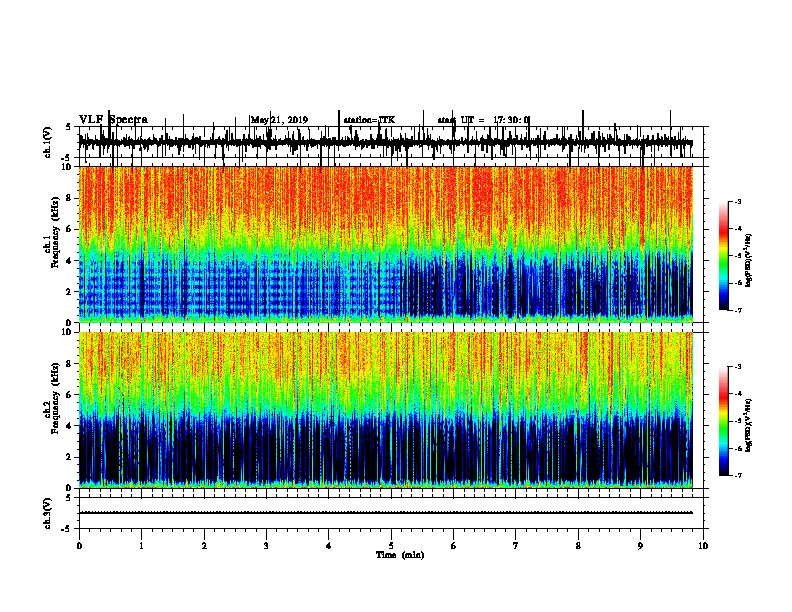Click time axis tick label "1"

click(141, 546)
